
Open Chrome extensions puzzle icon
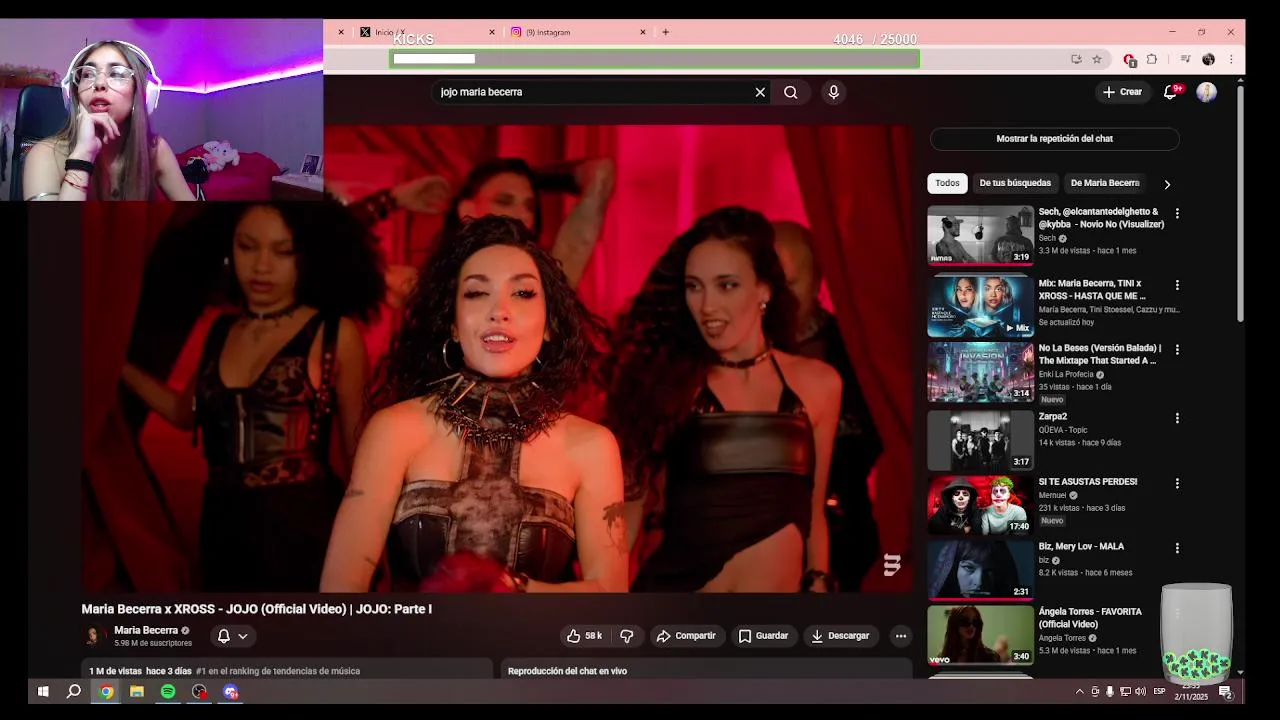click(x=1152, y=60)
